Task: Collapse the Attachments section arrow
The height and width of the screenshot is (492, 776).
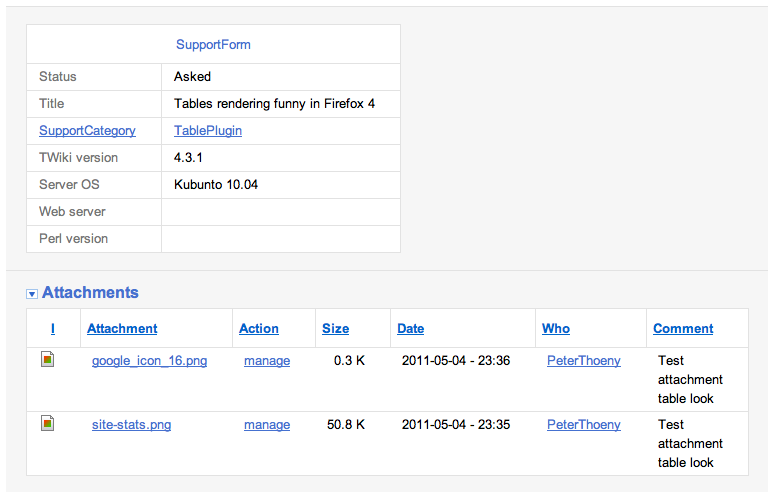Action: 32,294
